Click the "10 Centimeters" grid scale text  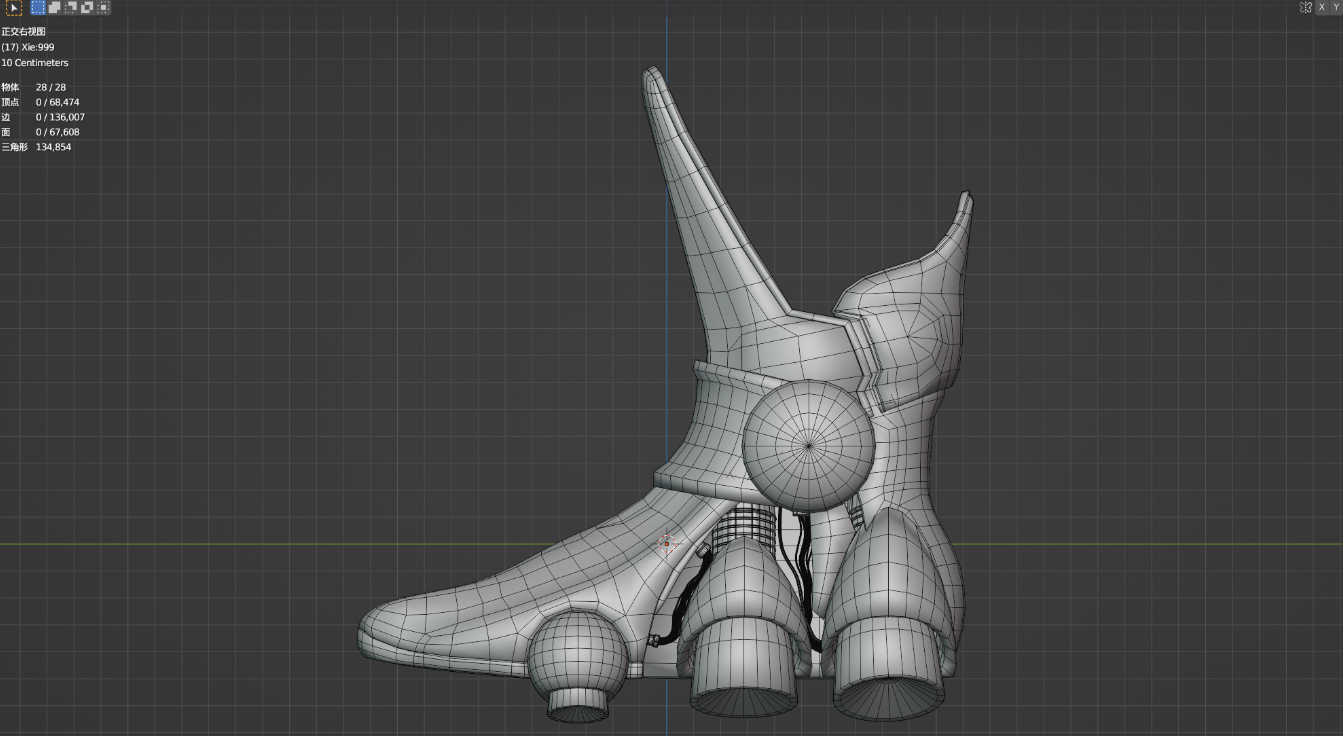click(35, 63)
